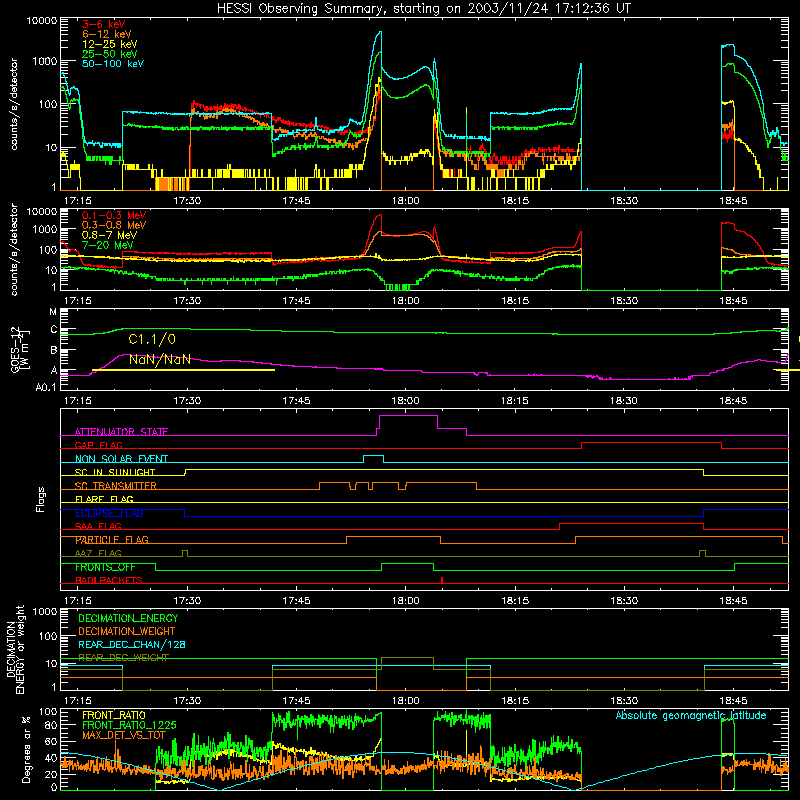800x800 pixels.
Task: Click the 7-20 MeV legend label
Action: coord(106,245)
